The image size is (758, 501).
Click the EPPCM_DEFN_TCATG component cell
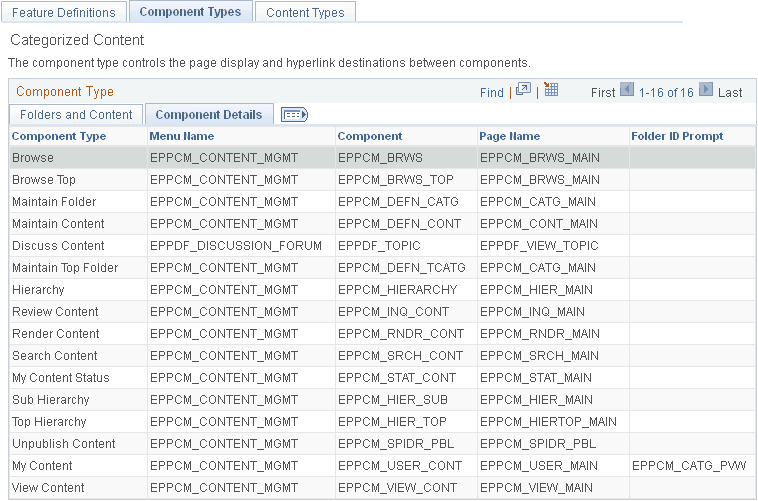[406, 268]
